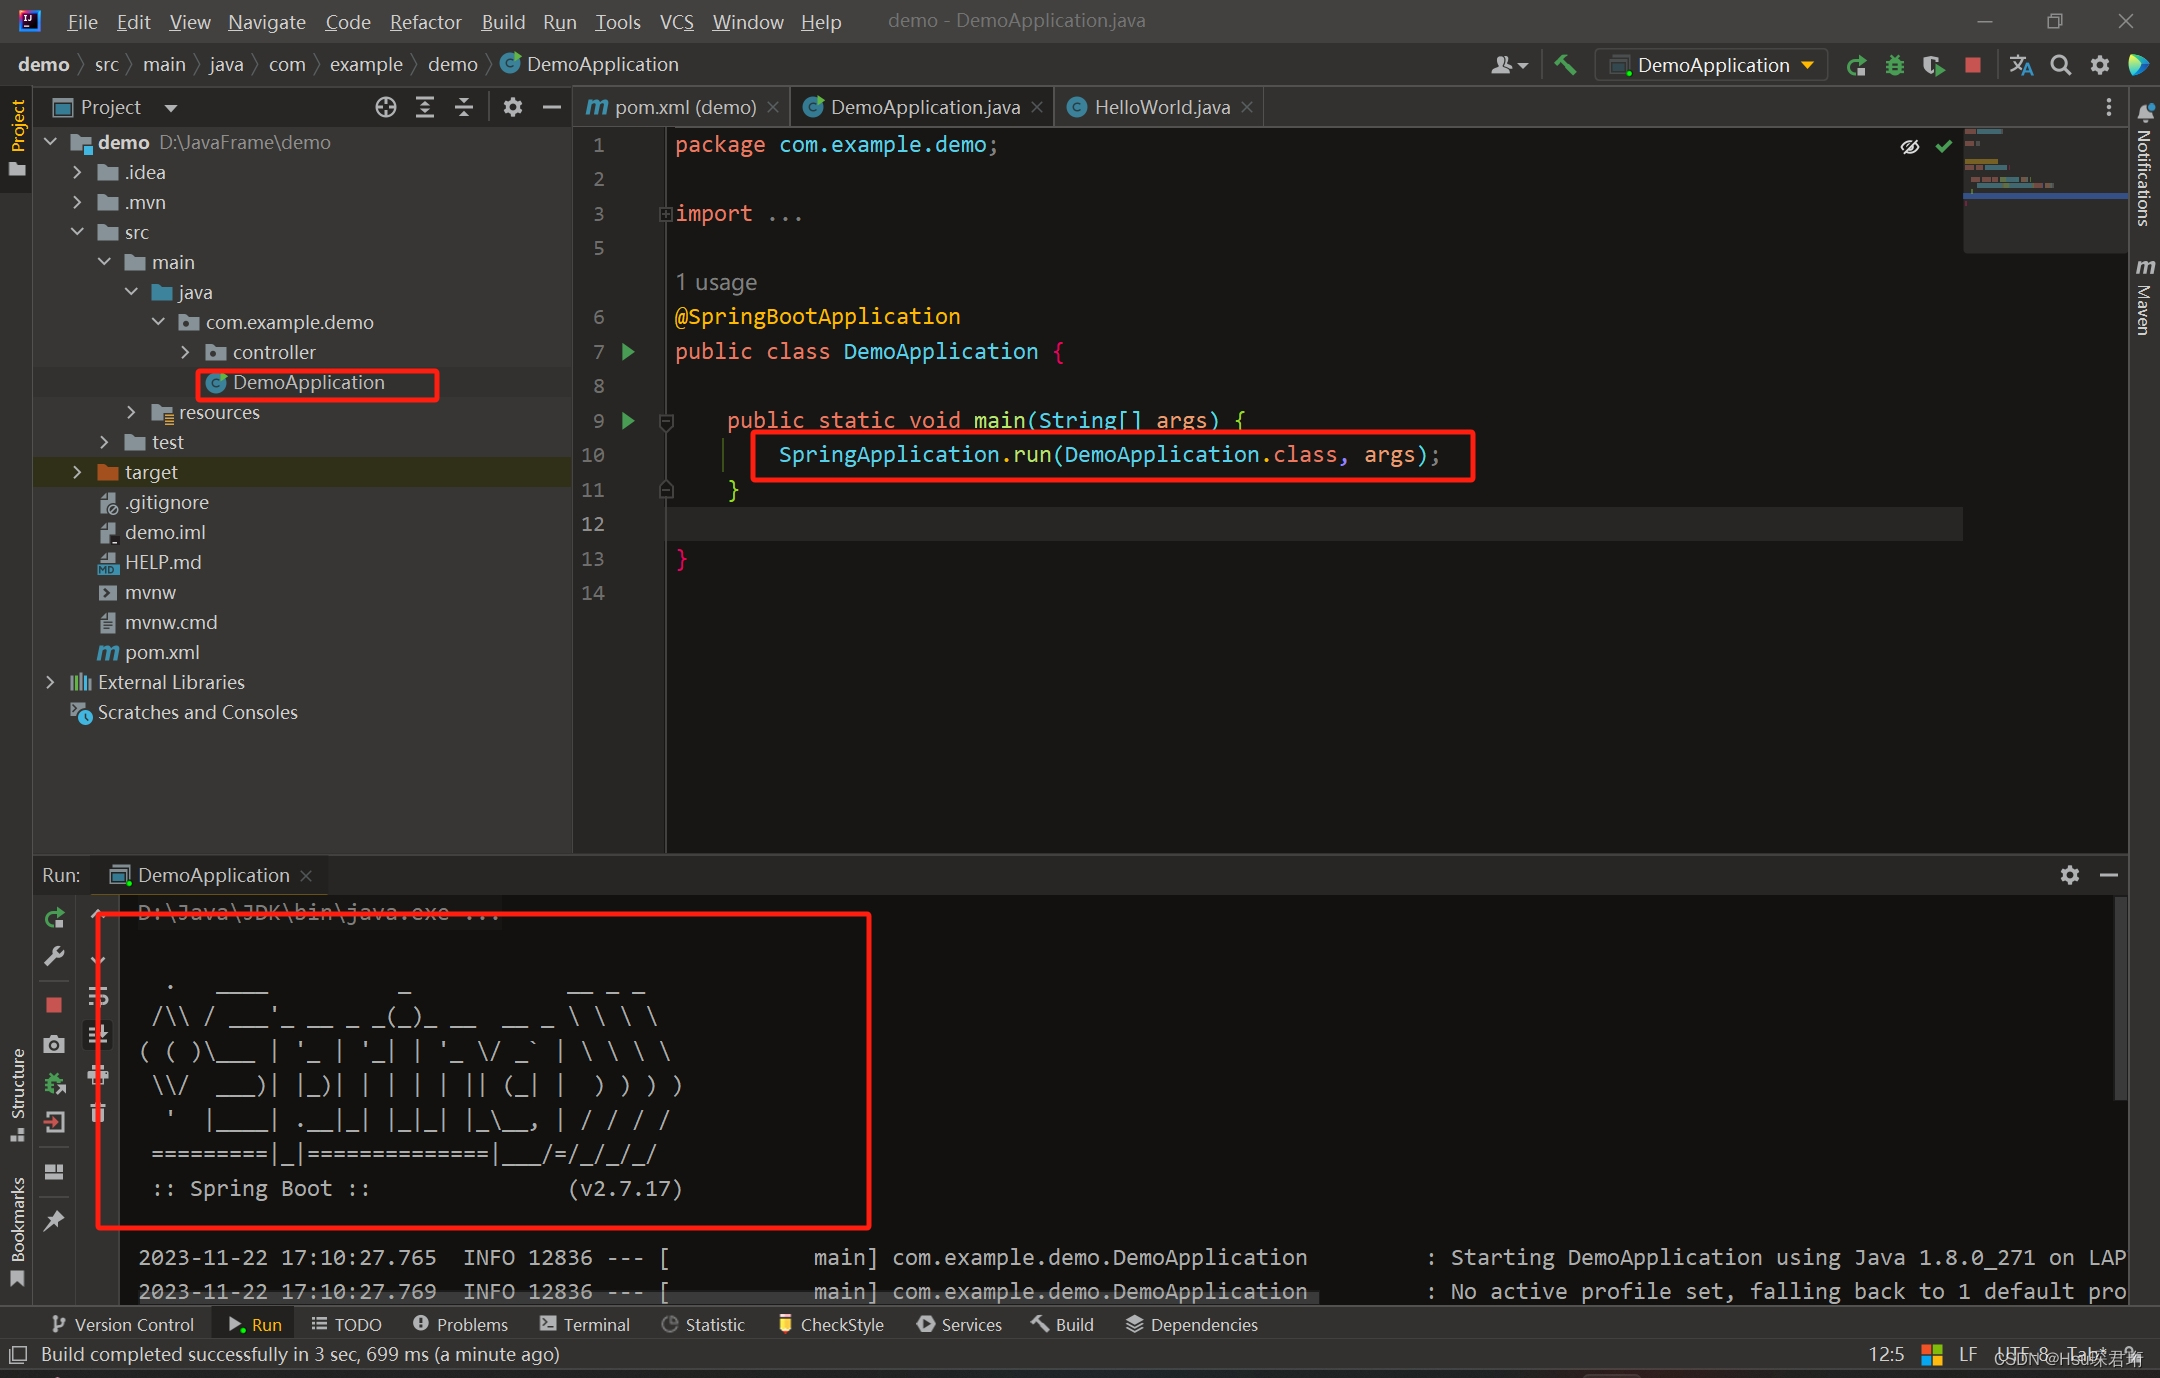
Task: Open run configuration dropdown DemoApplication
Action: [x=1712, y=65]
